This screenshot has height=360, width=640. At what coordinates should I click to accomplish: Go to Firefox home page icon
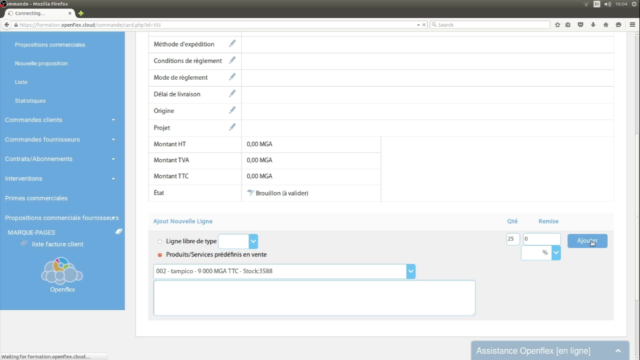coord(606,25)
